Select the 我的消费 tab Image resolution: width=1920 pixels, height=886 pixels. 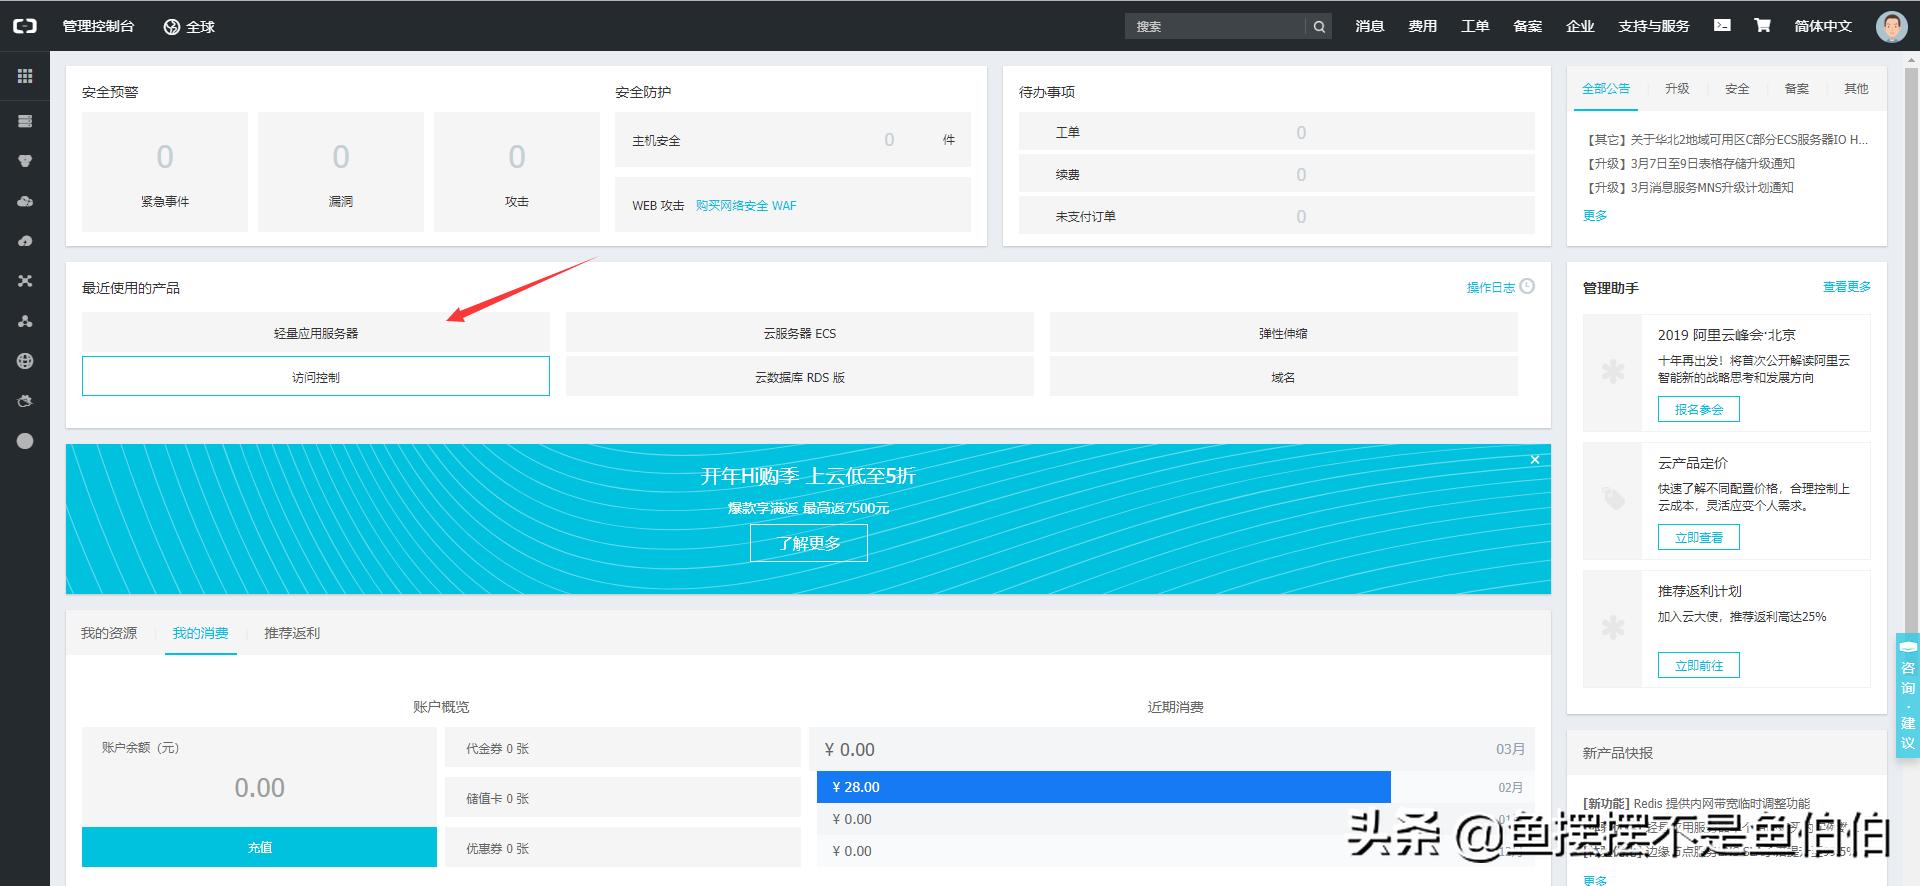click(200, 633)
